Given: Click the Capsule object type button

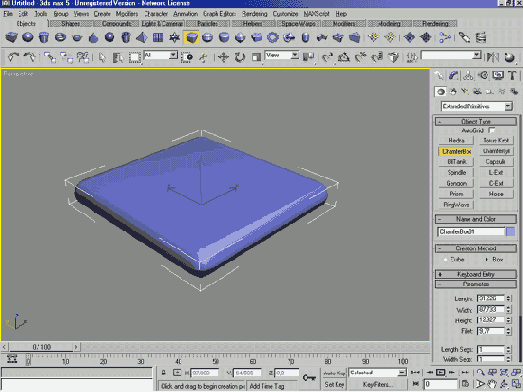Looking at the screenshot, I should pyautogui.click(x=496, y=162).
